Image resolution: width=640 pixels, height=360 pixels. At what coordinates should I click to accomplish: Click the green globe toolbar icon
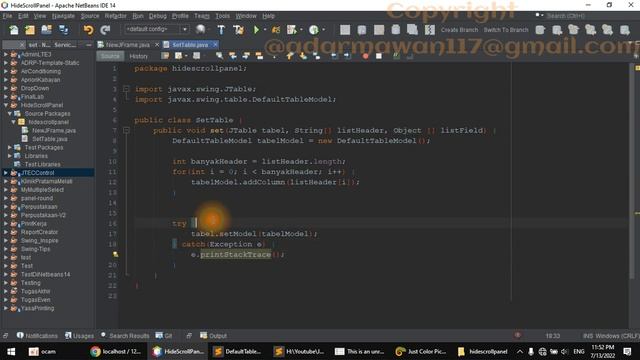(x=314, y=29)
